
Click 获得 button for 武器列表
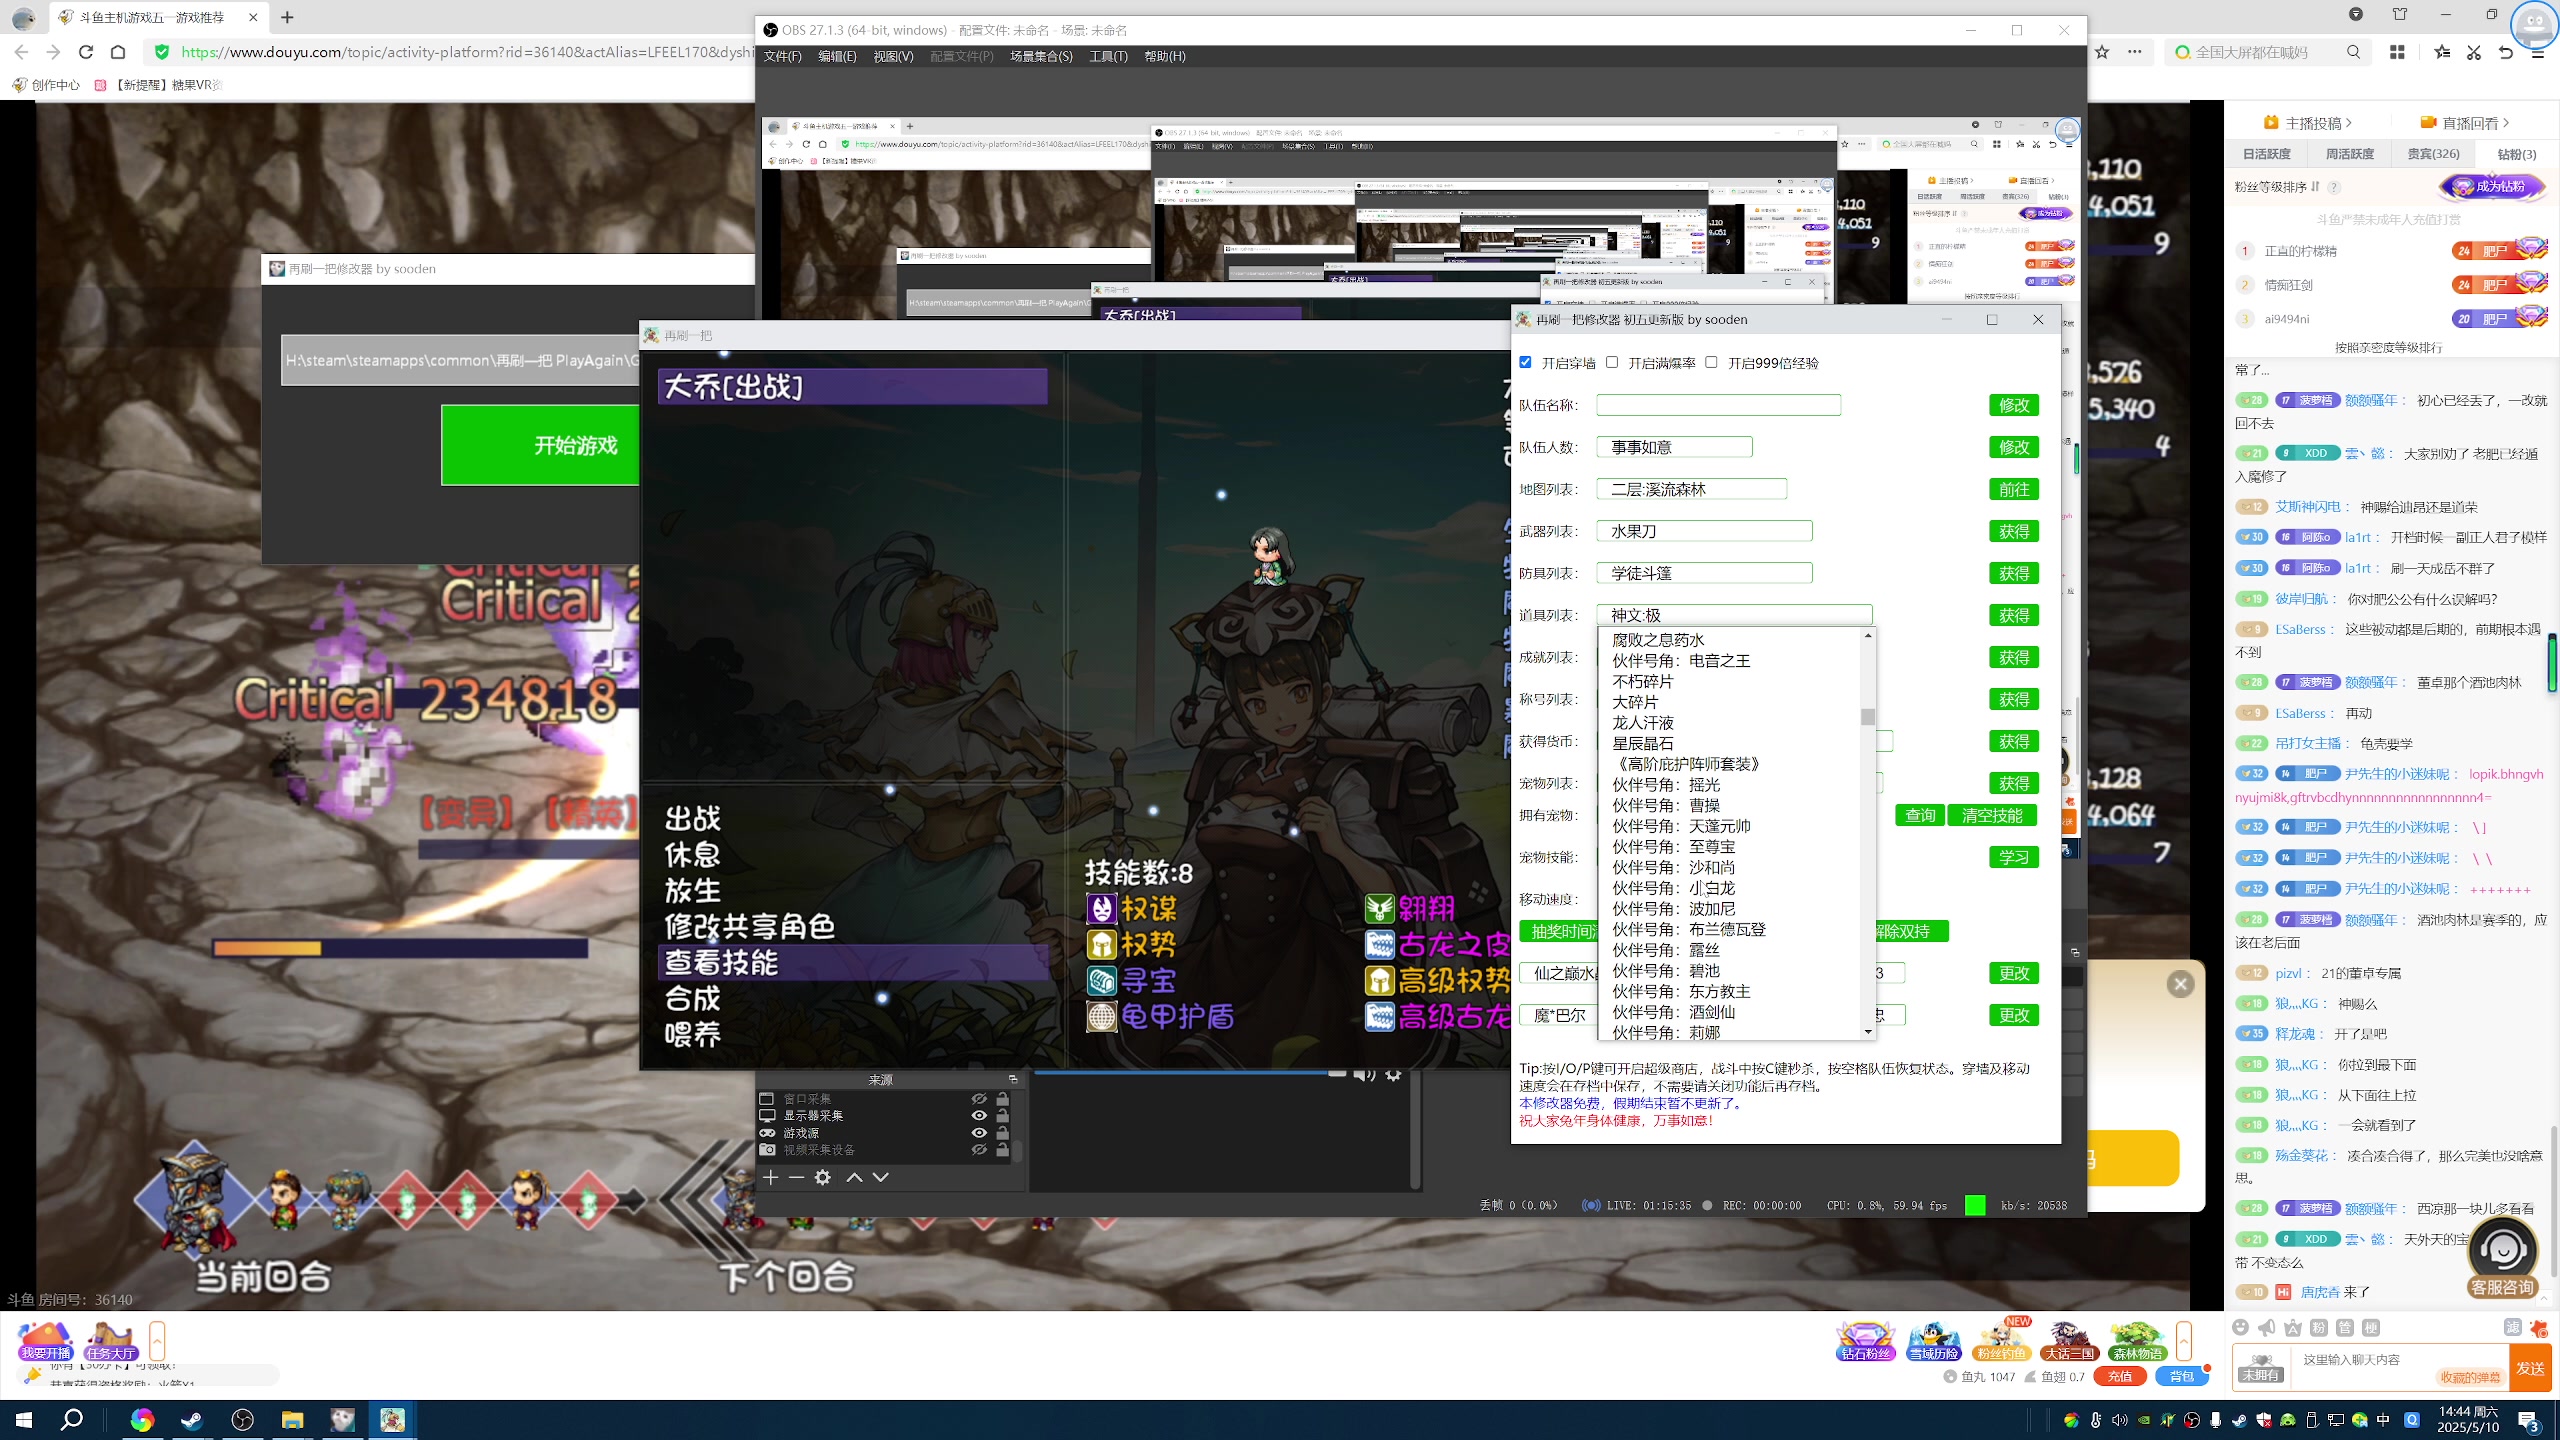(x=2013, y=531)
